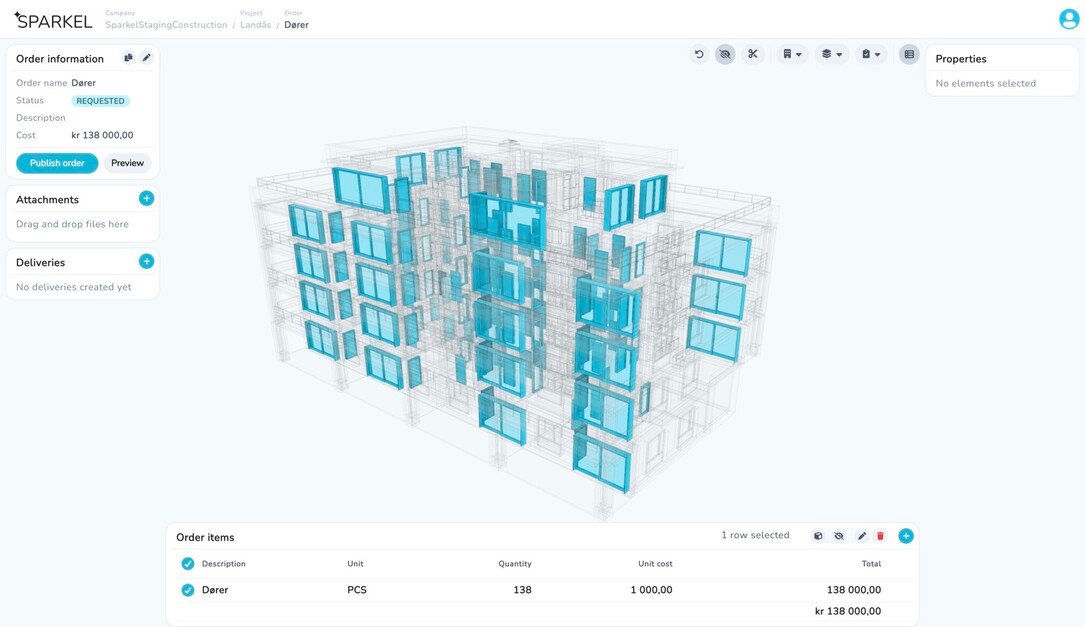Expand the layers dropdown in toolbar
This screenshot has width=1085, height=627.
831,54
